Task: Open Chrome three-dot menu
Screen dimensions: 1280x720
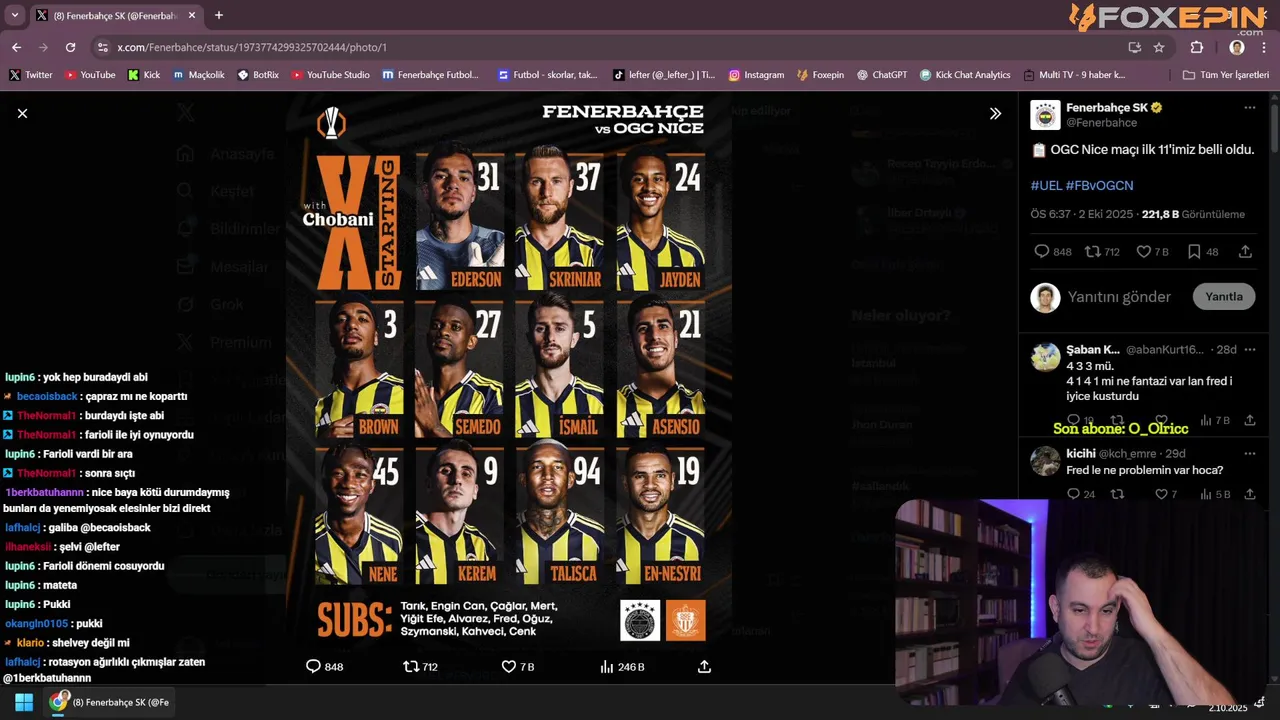Action: pyautogui.click(x=1265, y=47)
